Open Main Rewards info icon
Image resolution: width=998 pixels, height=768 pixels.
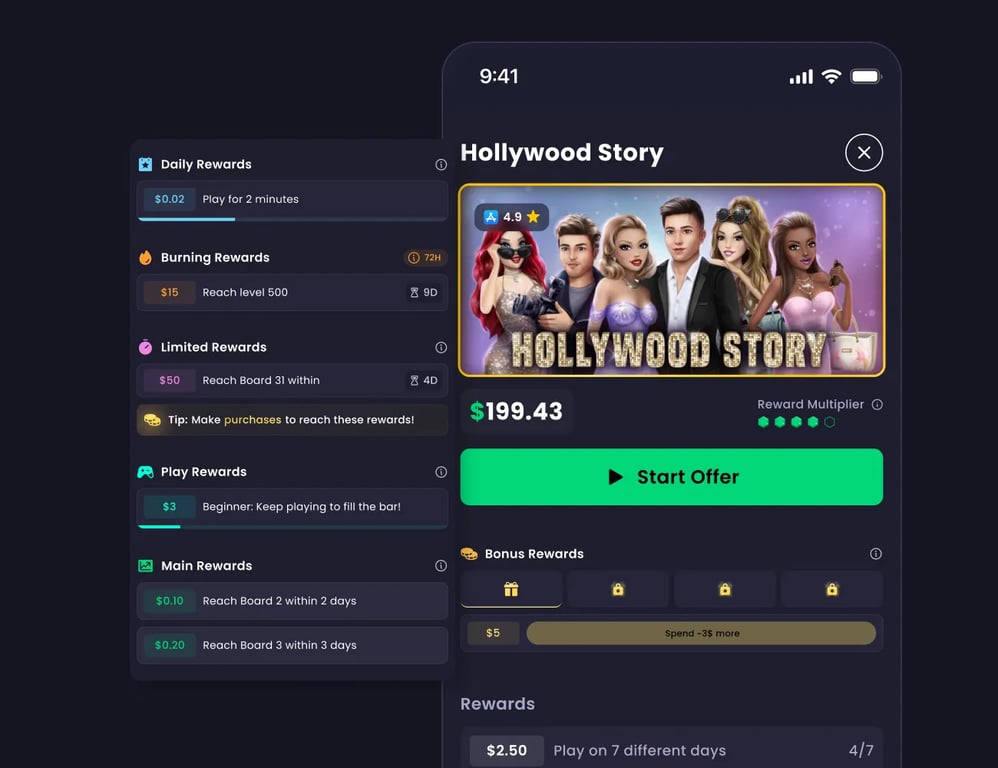point(440,566)
